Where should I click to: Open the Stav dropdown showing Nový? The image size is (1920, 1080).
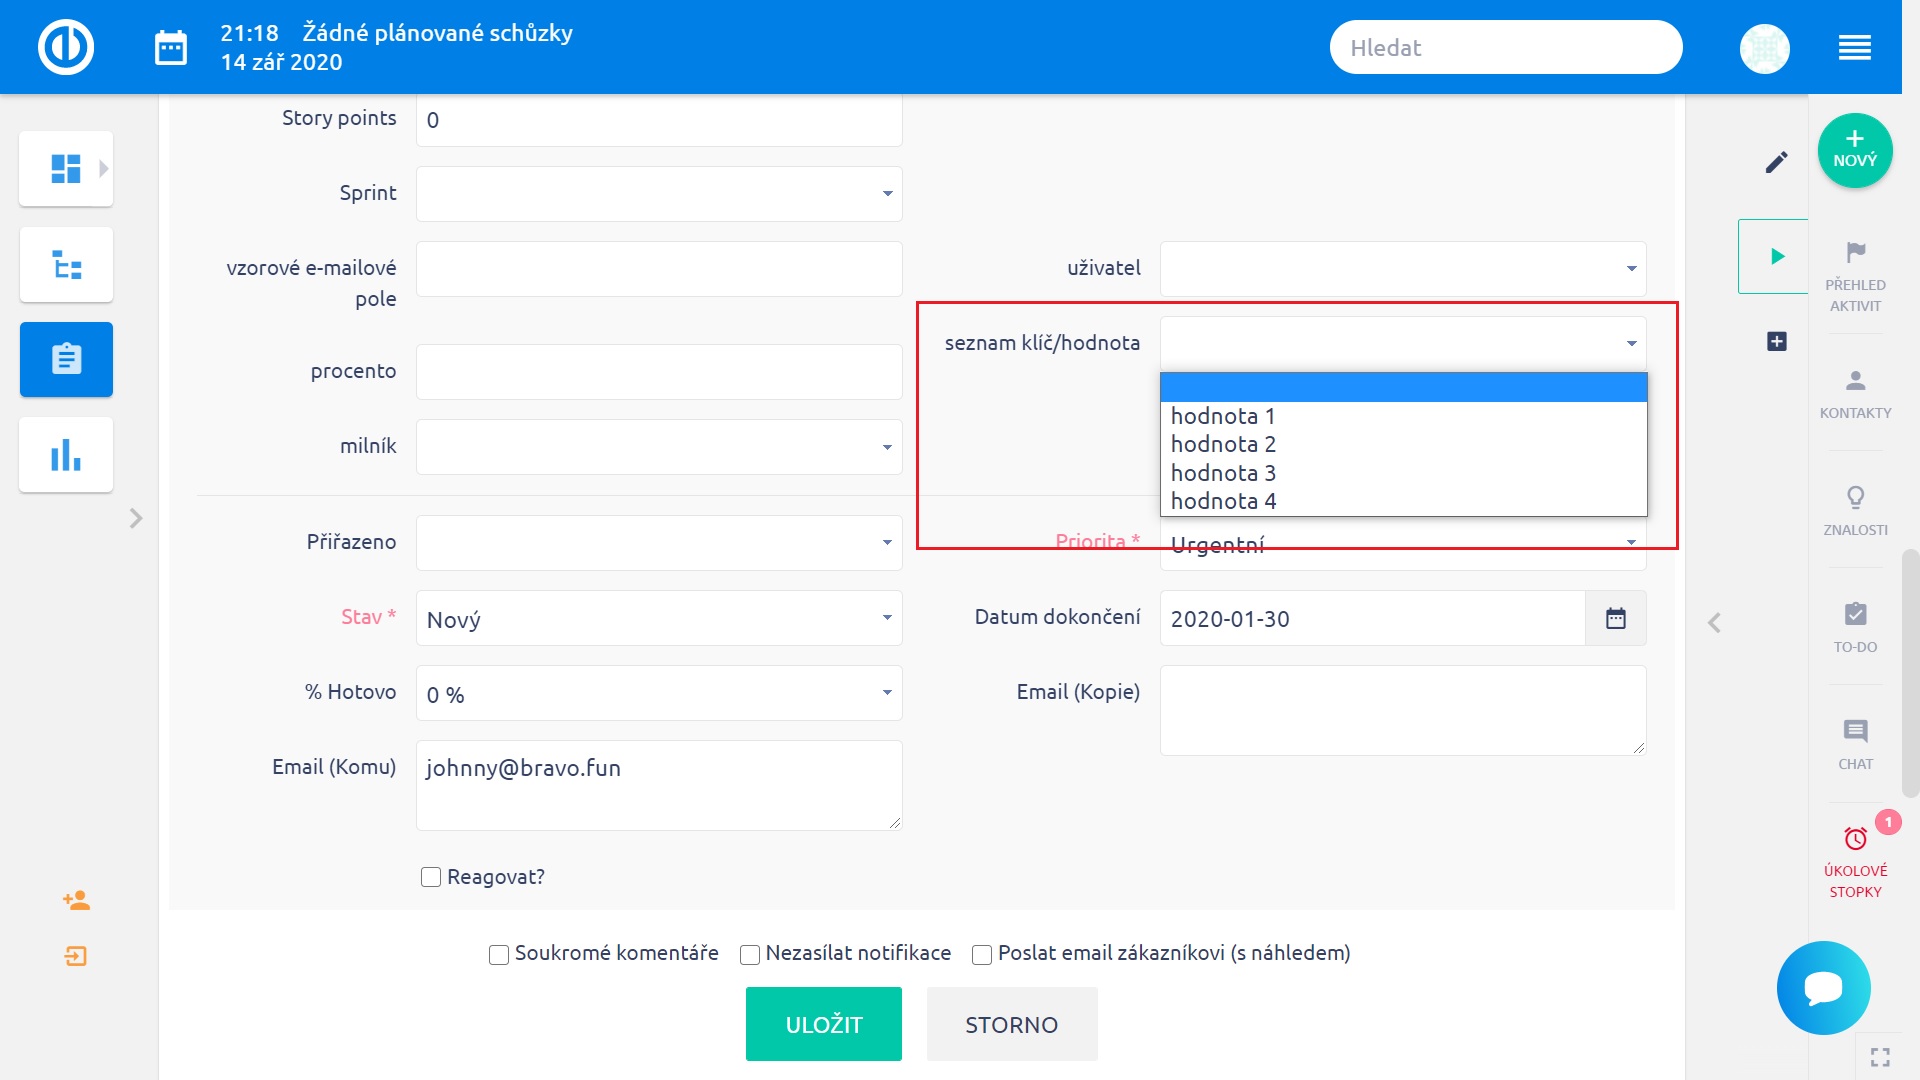pyautogui.click(x=659, y=619)
